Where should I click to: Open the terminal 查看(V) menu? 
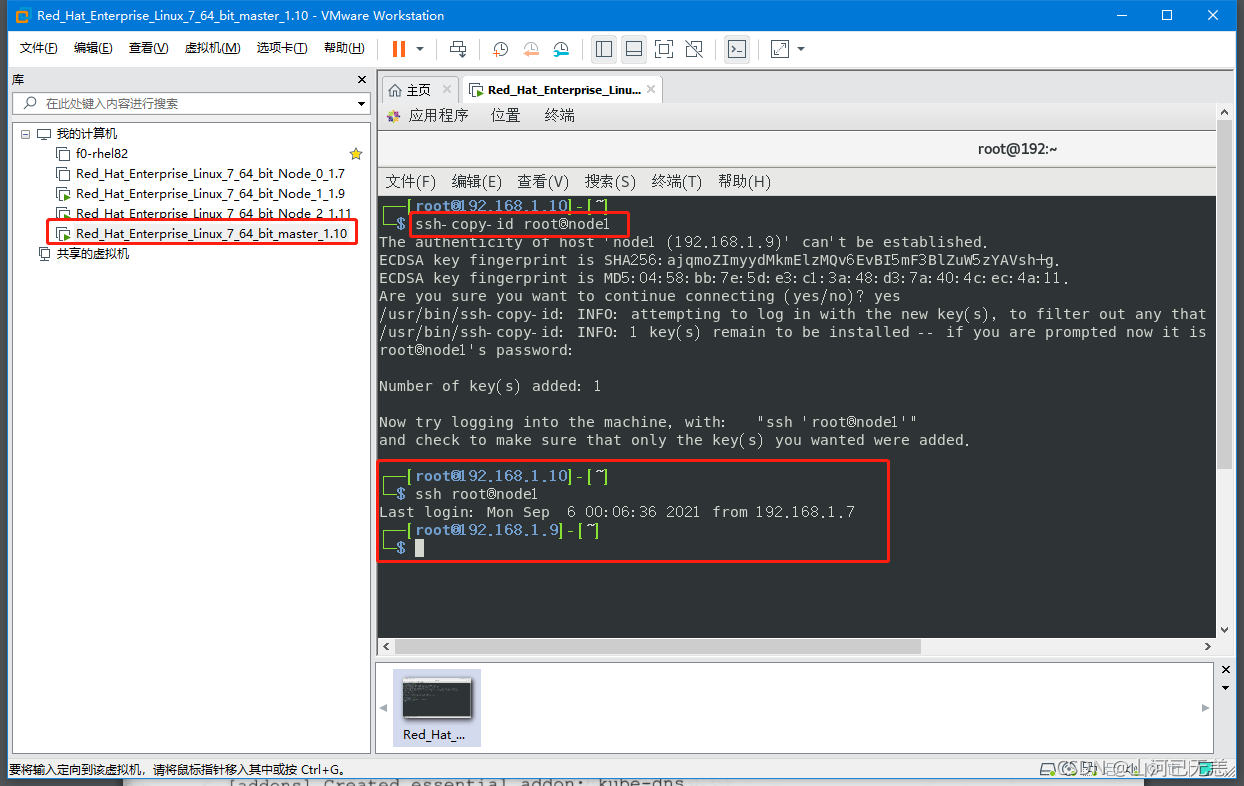pos(543,182)
